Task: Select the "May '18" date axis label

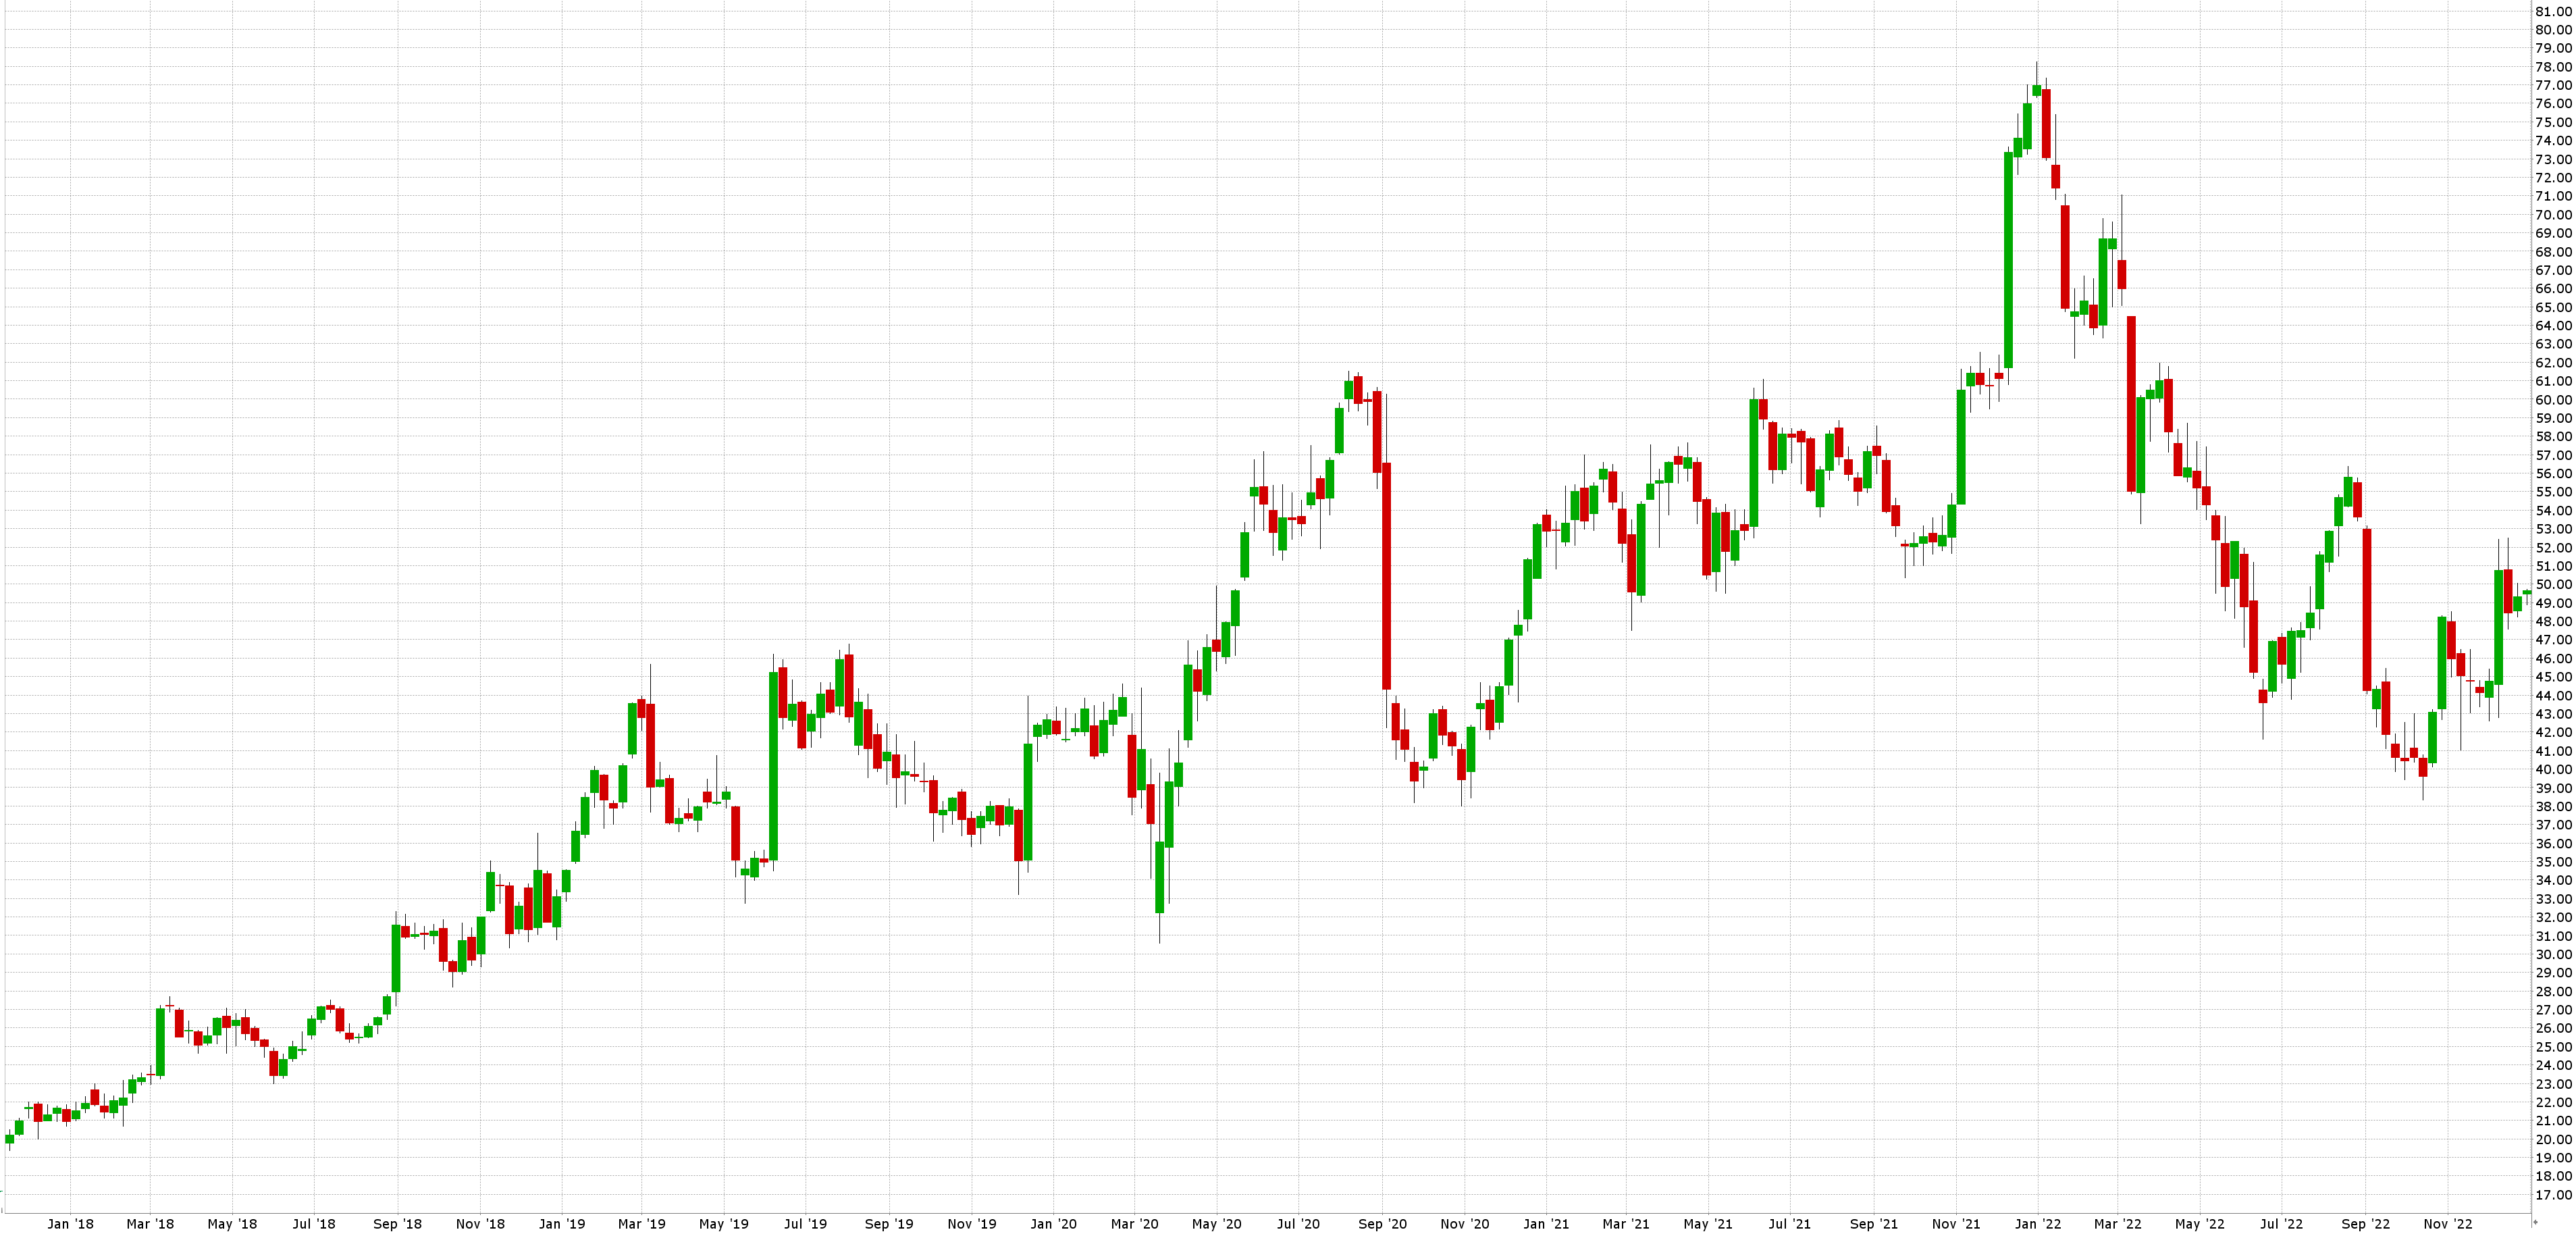Action: click(x=232, y=1224)
